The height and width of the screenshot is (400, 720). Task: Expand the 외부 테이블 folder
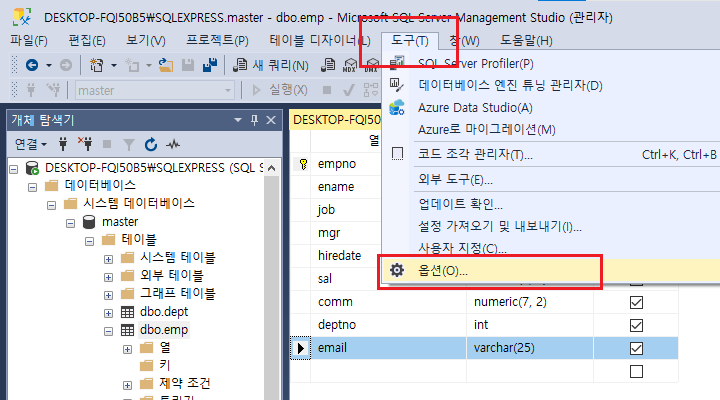pyautogui.click(x=108, y=277)
